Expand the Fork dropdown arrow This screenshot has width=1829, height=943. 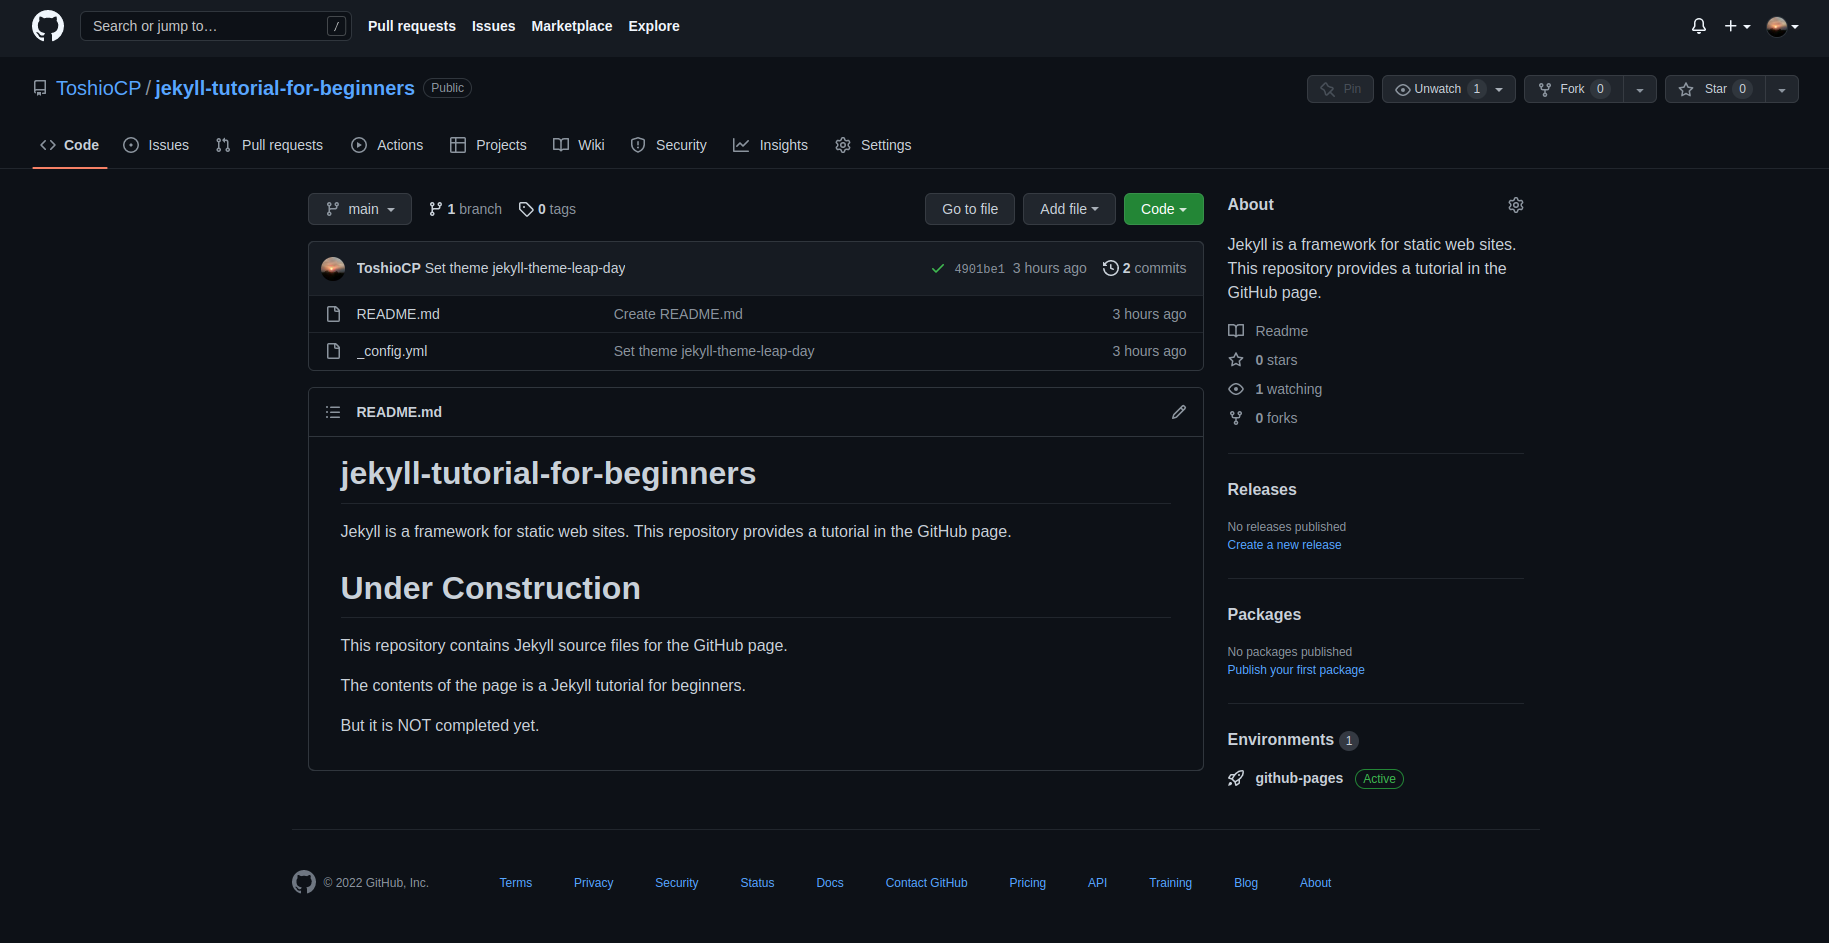pyautogui.click(x=1640, y=89)
